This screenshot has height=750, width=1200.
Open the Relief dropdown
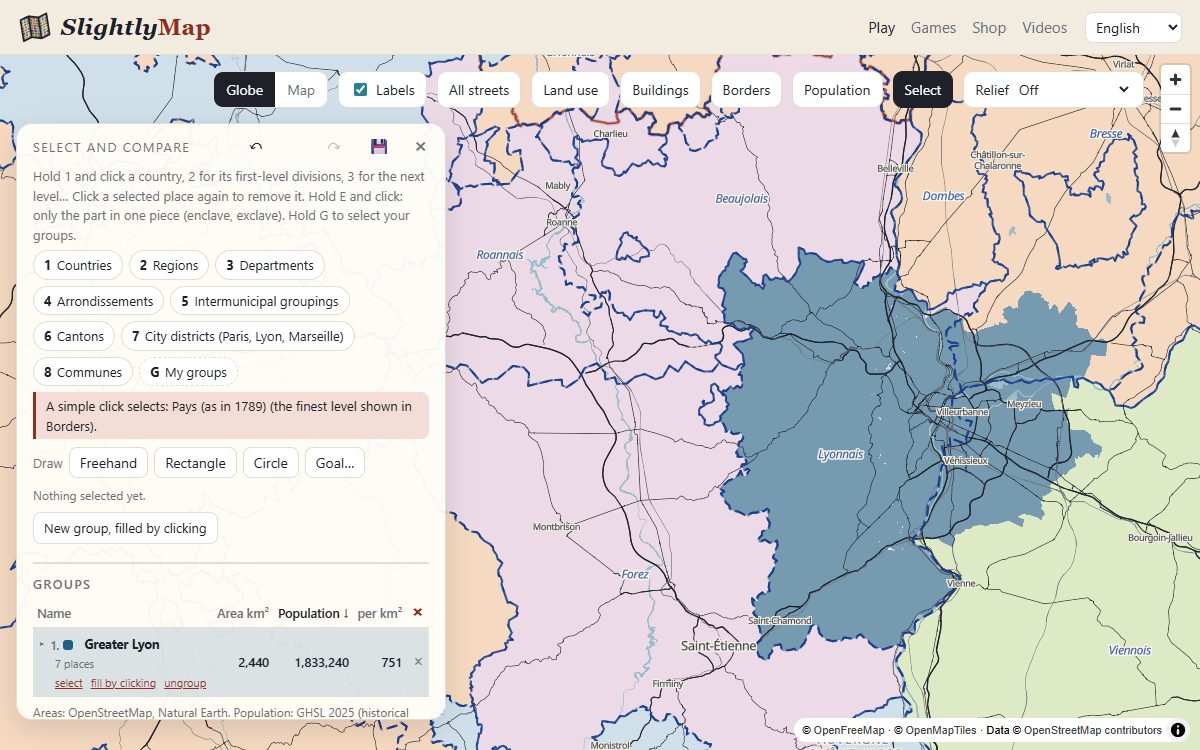tap(1053, 90)
